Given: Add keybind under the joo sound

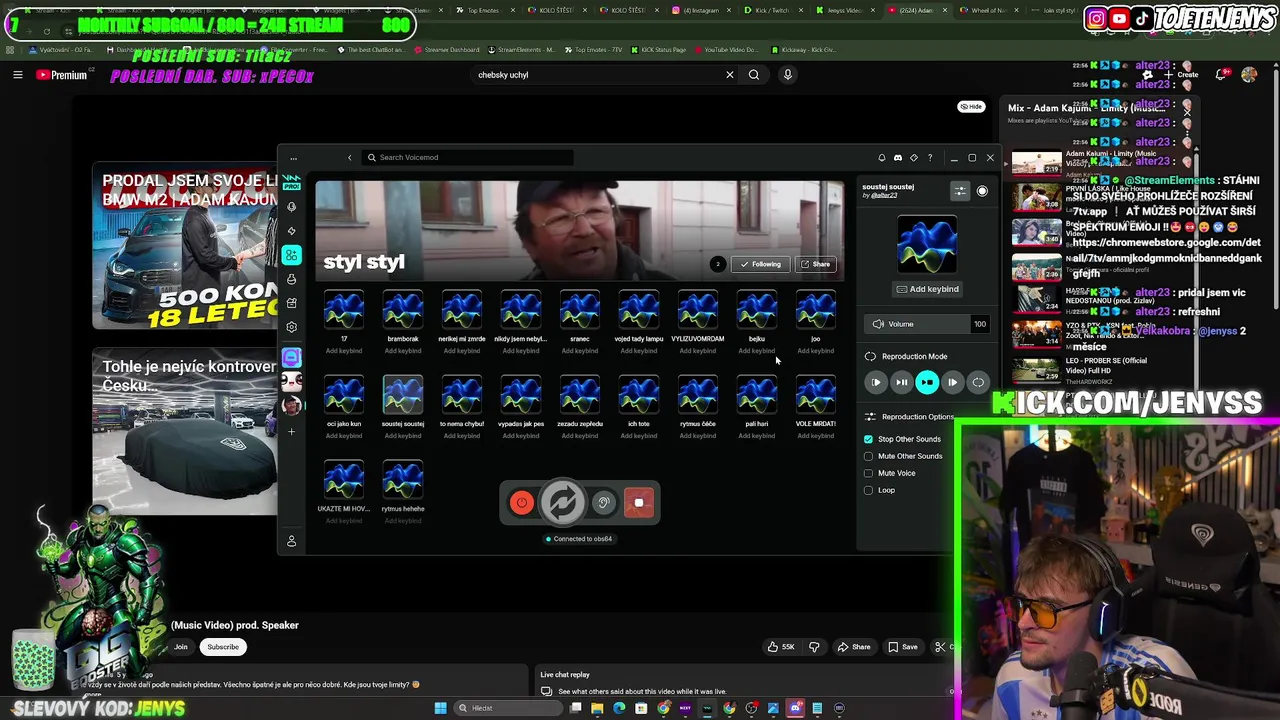Looking at the screenshot, I should click(816, 351).
